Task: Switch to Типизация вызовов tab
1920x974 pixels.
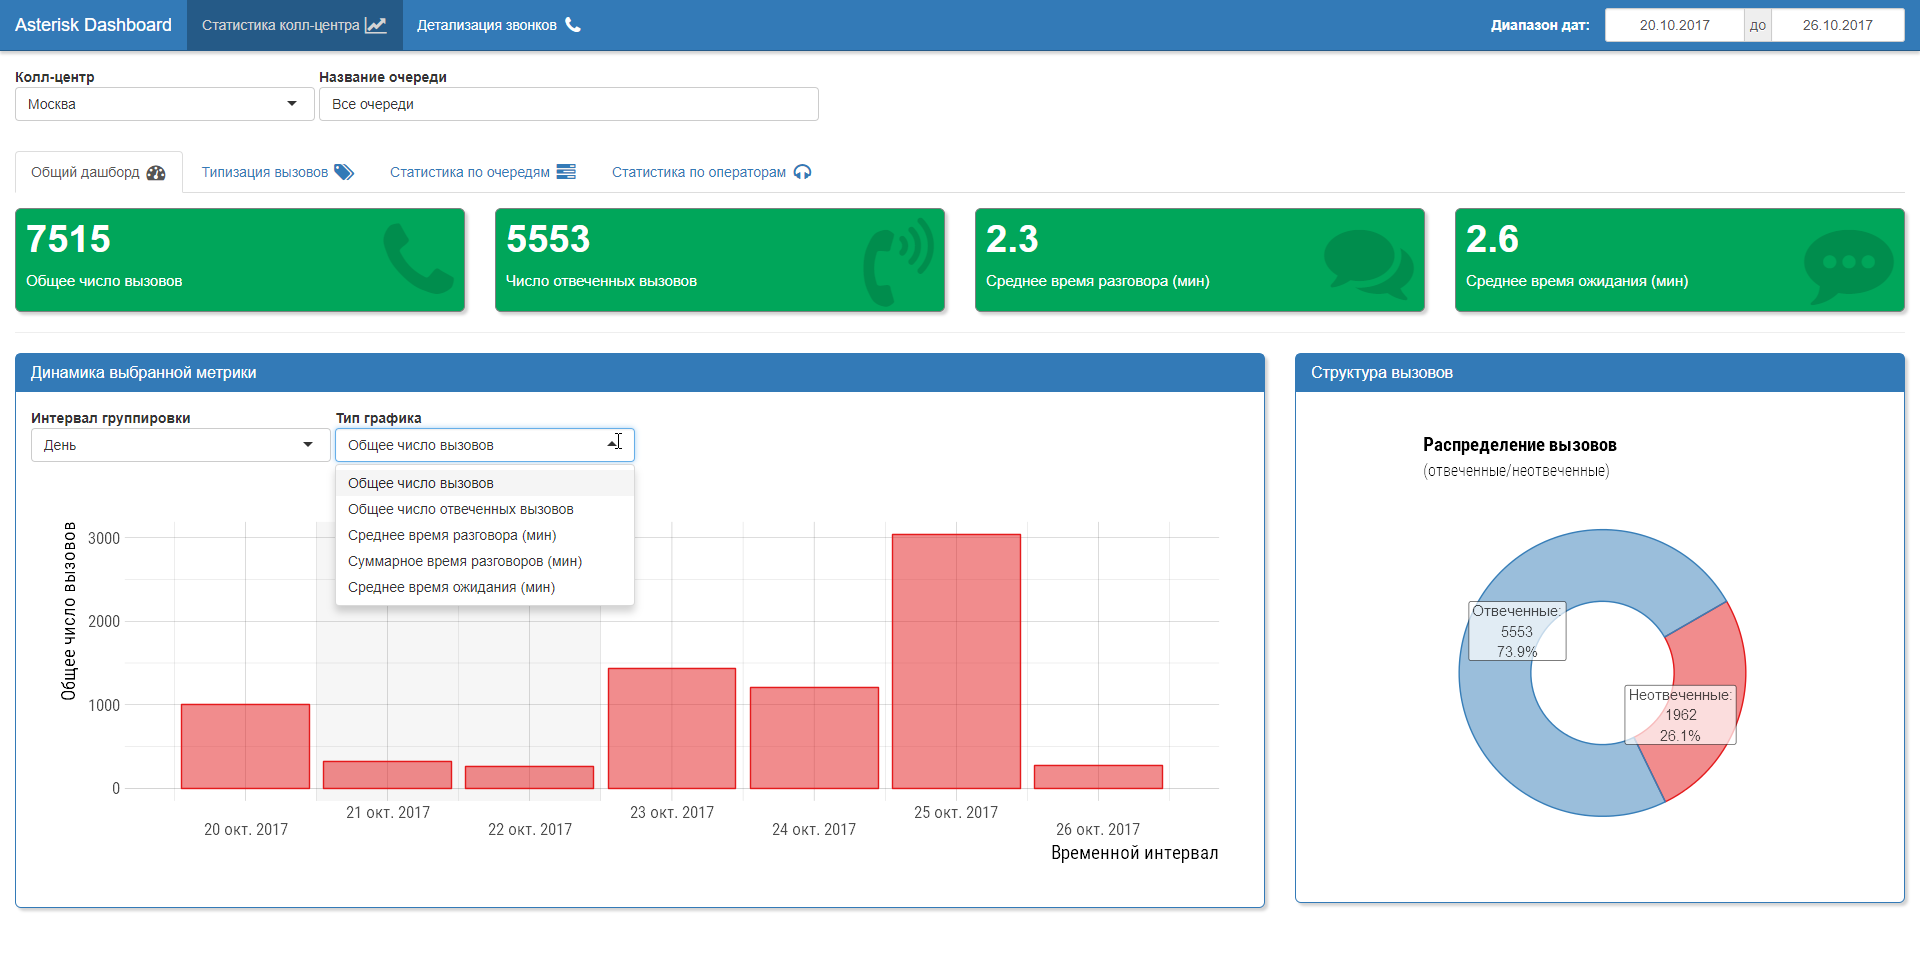Action: (278, 172)
